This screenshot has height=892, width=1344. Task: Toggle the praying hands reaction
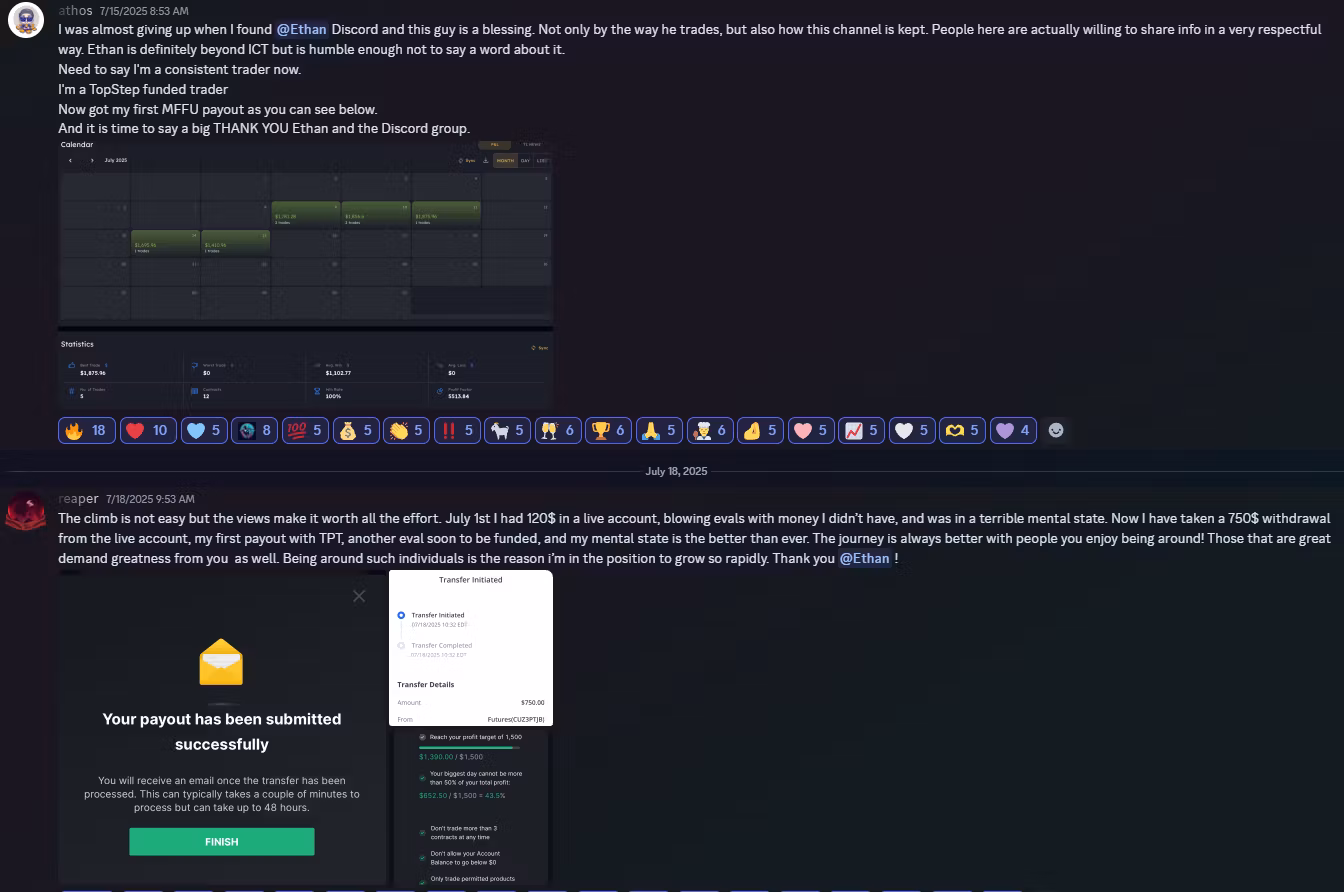[659, 430]
